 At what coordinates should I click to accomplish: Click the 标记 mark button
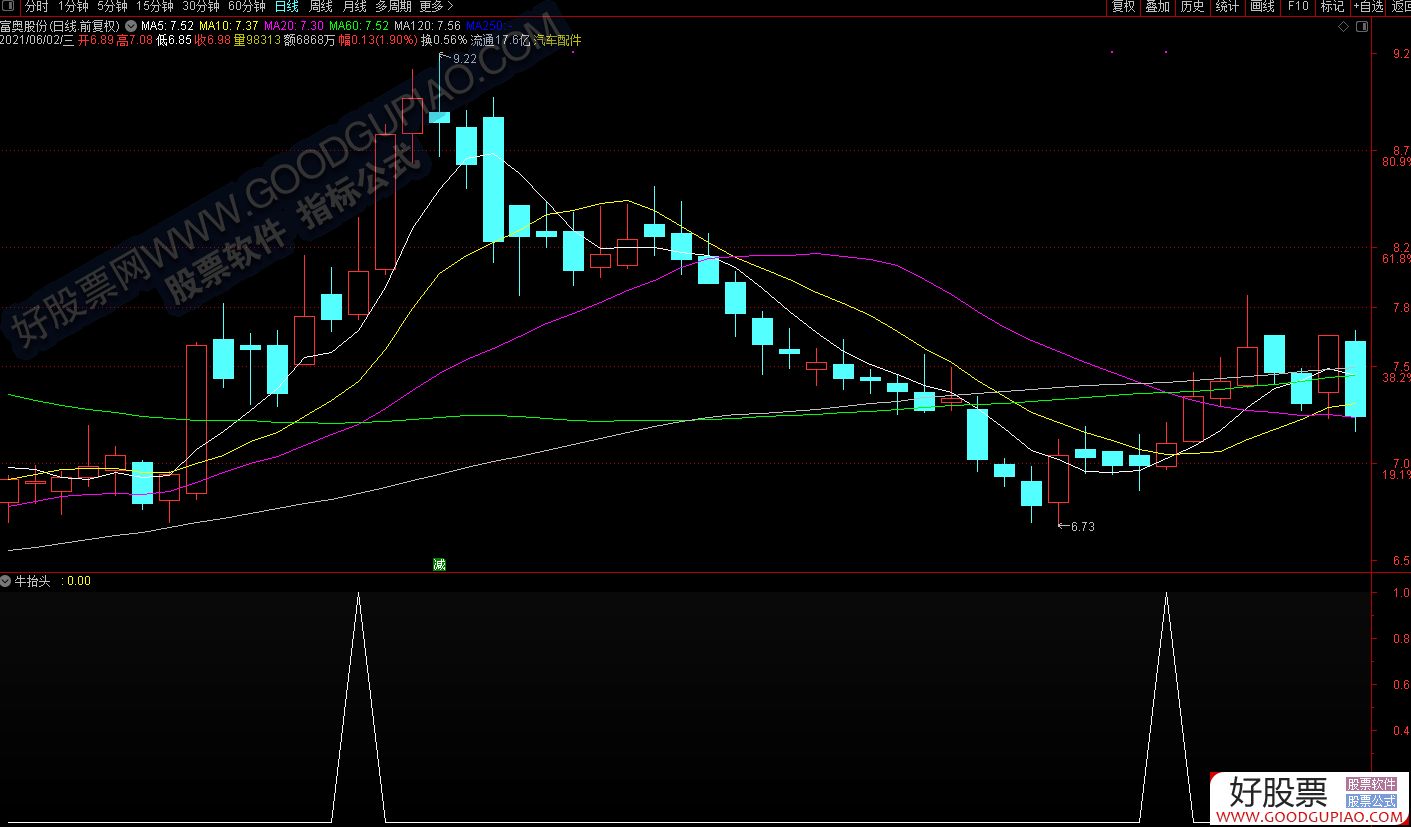(x=1332, y=6)
